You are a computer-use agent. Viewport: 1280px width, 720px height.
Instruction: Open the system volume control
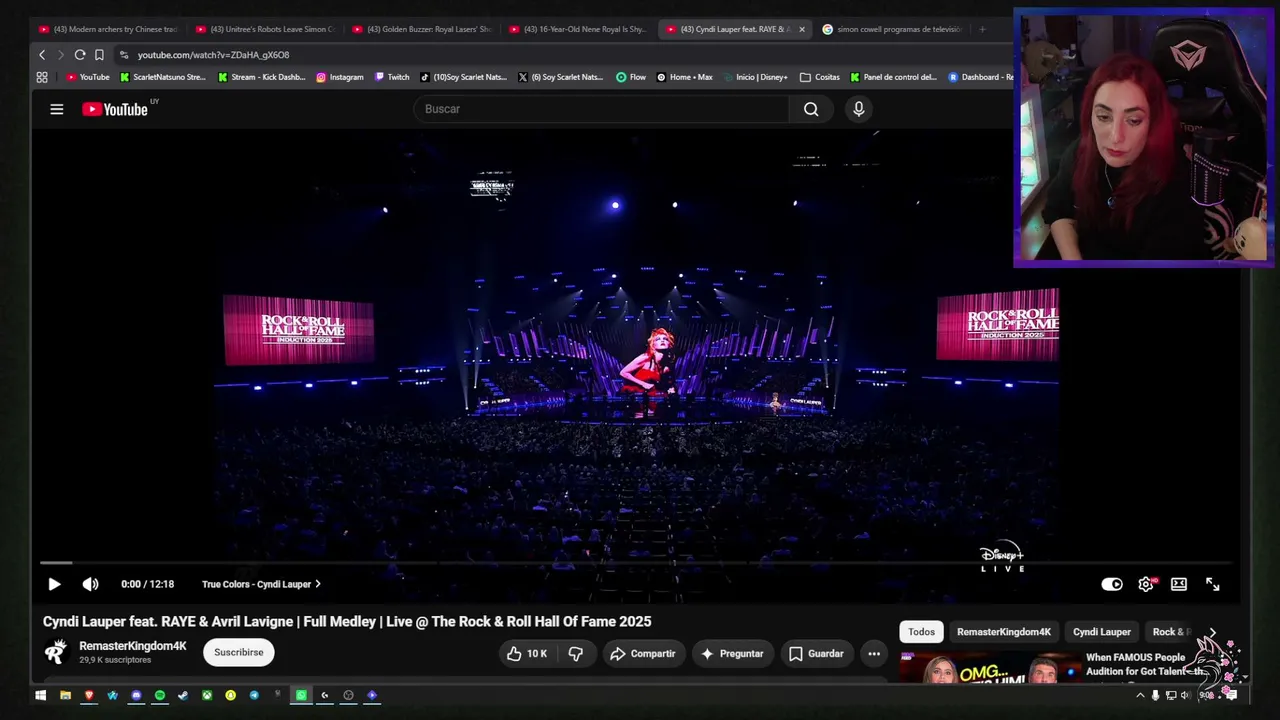pyautogui.click(x=1185, y=695)
